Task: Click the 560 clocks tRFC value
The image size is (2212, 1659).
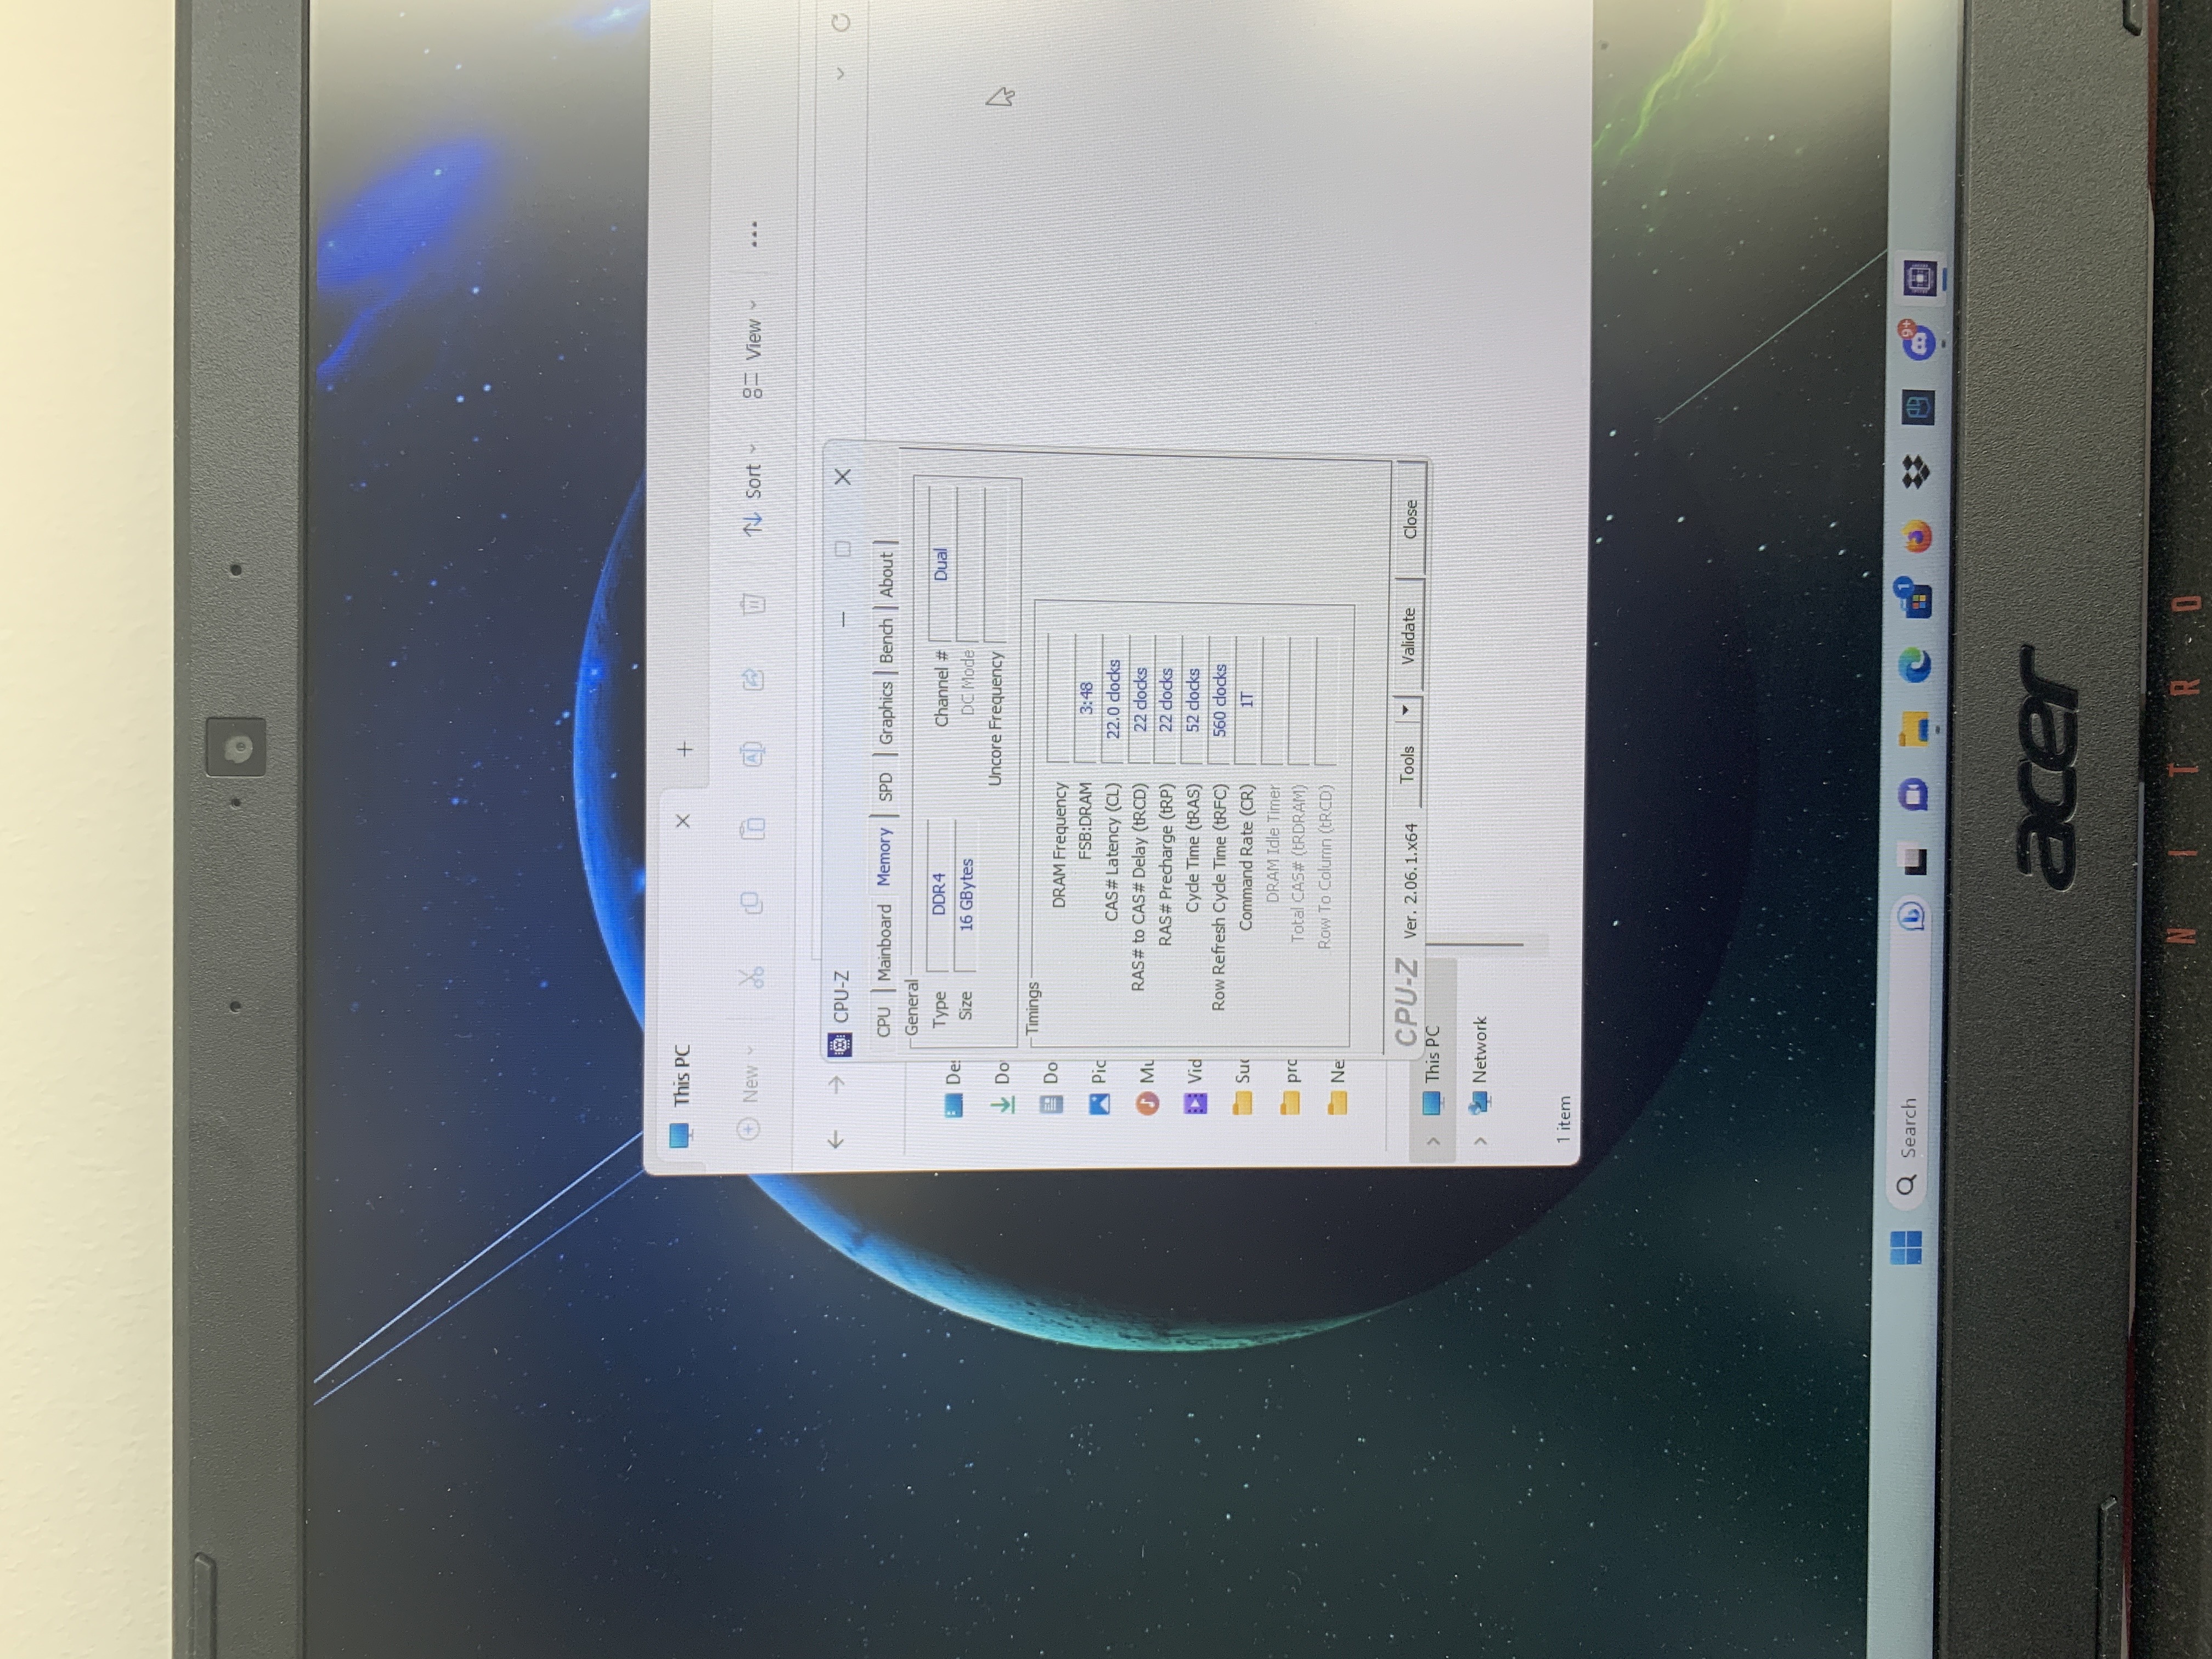Action: point(1220,699)
